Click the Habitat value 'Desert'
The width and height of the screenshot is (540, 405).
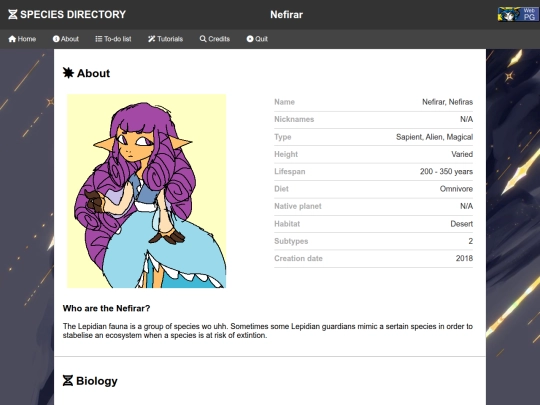[461, 224]
